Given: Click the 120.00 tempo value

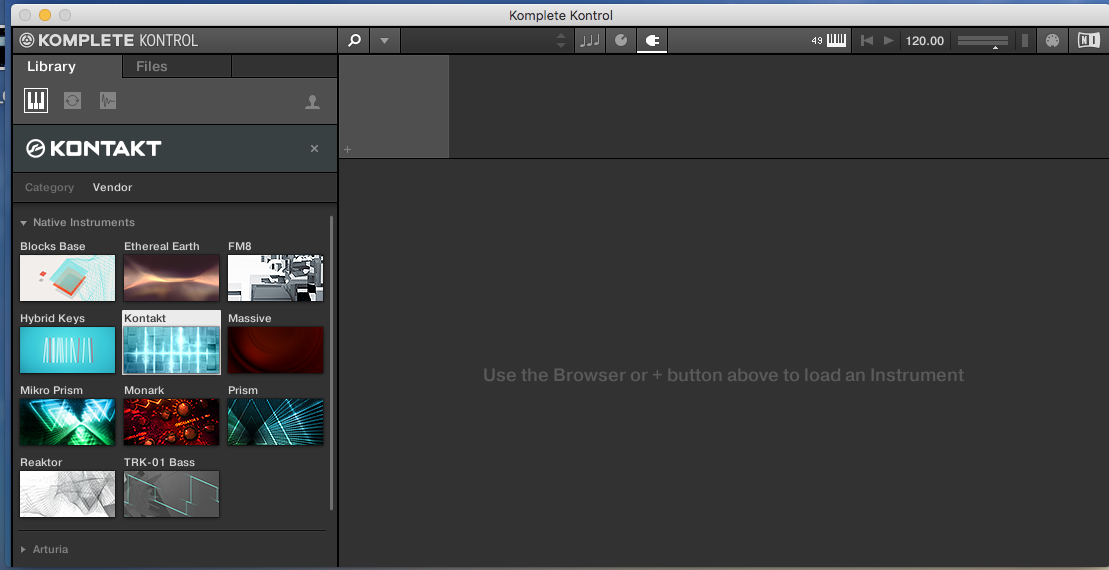Looking at the screenshot, I should click(924, 41).
